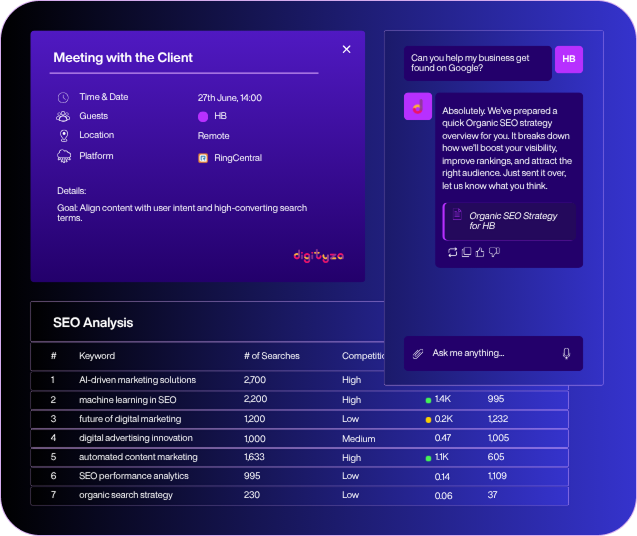
Task: Click the HB user avatar badge in chat
Action: pyautogui.click(x=568, y=59)
